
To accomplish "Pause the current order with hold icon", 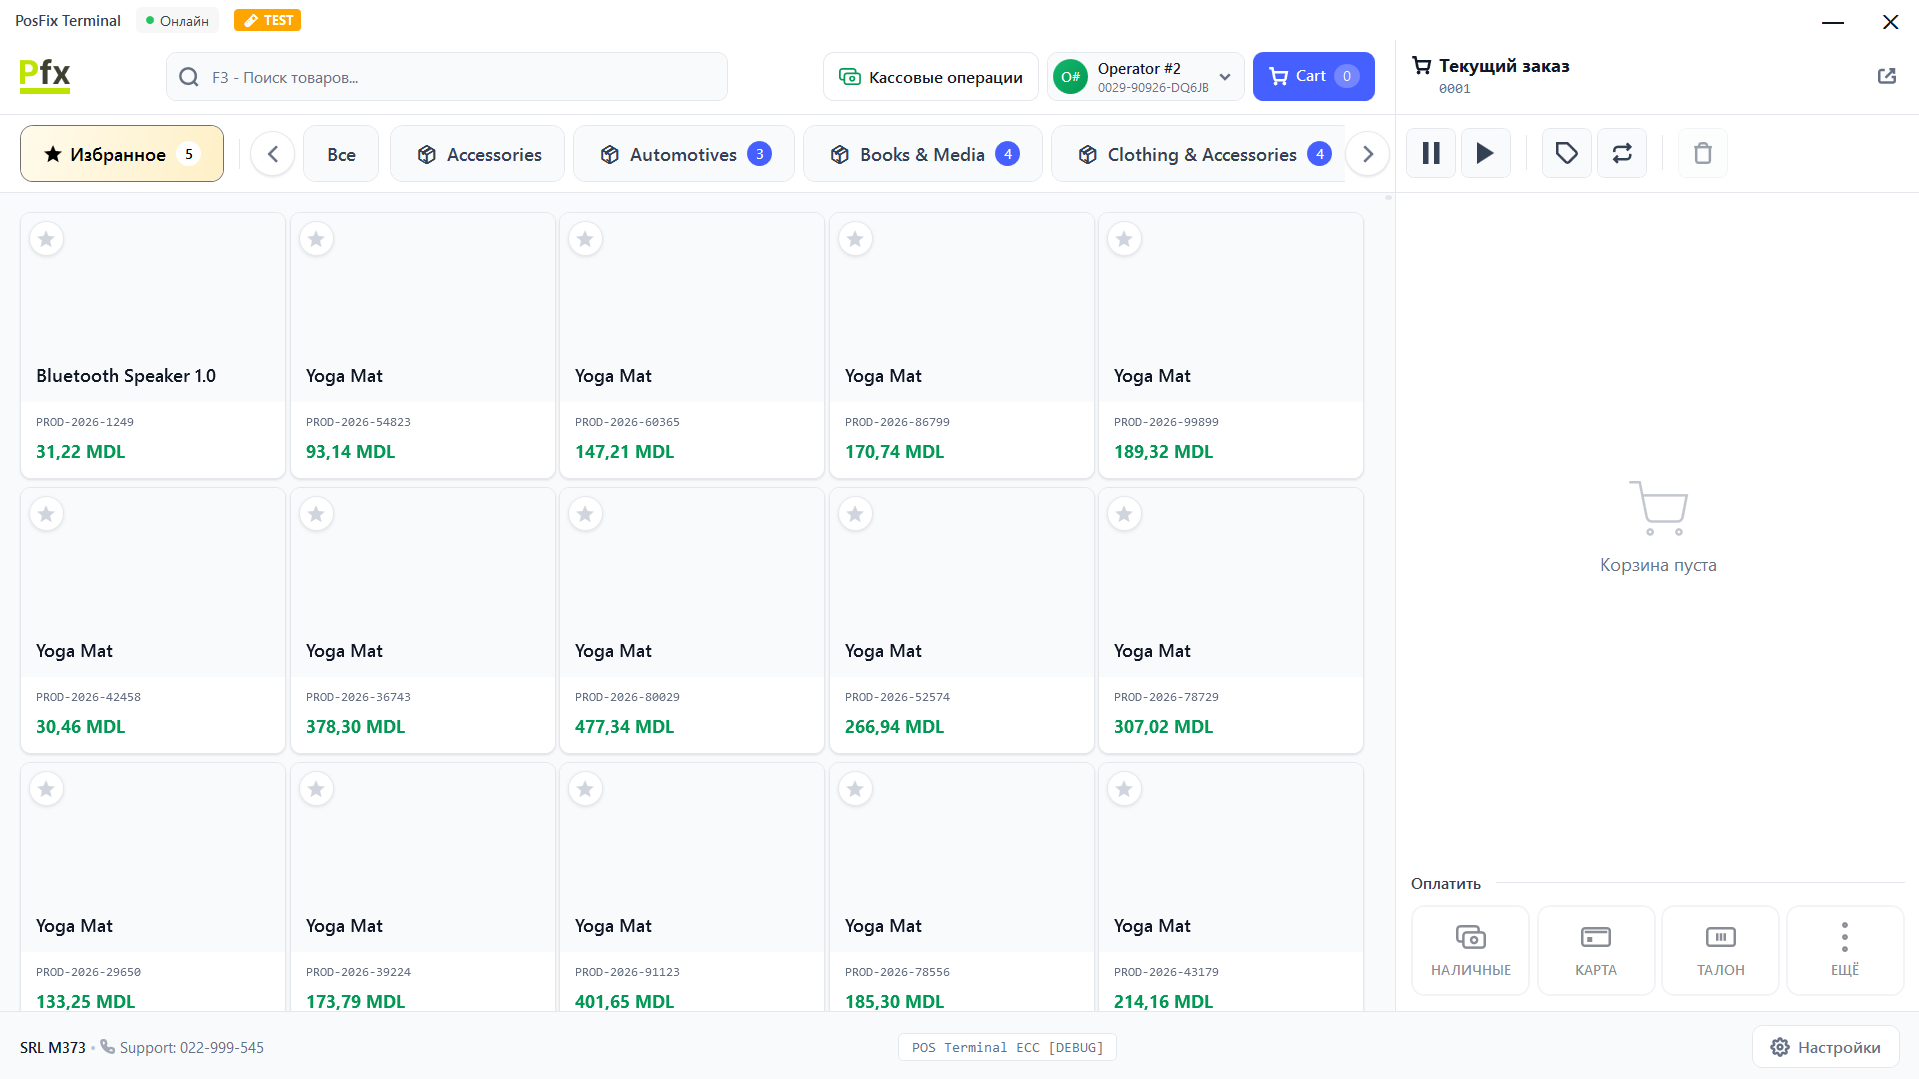I will point(1431,153).
